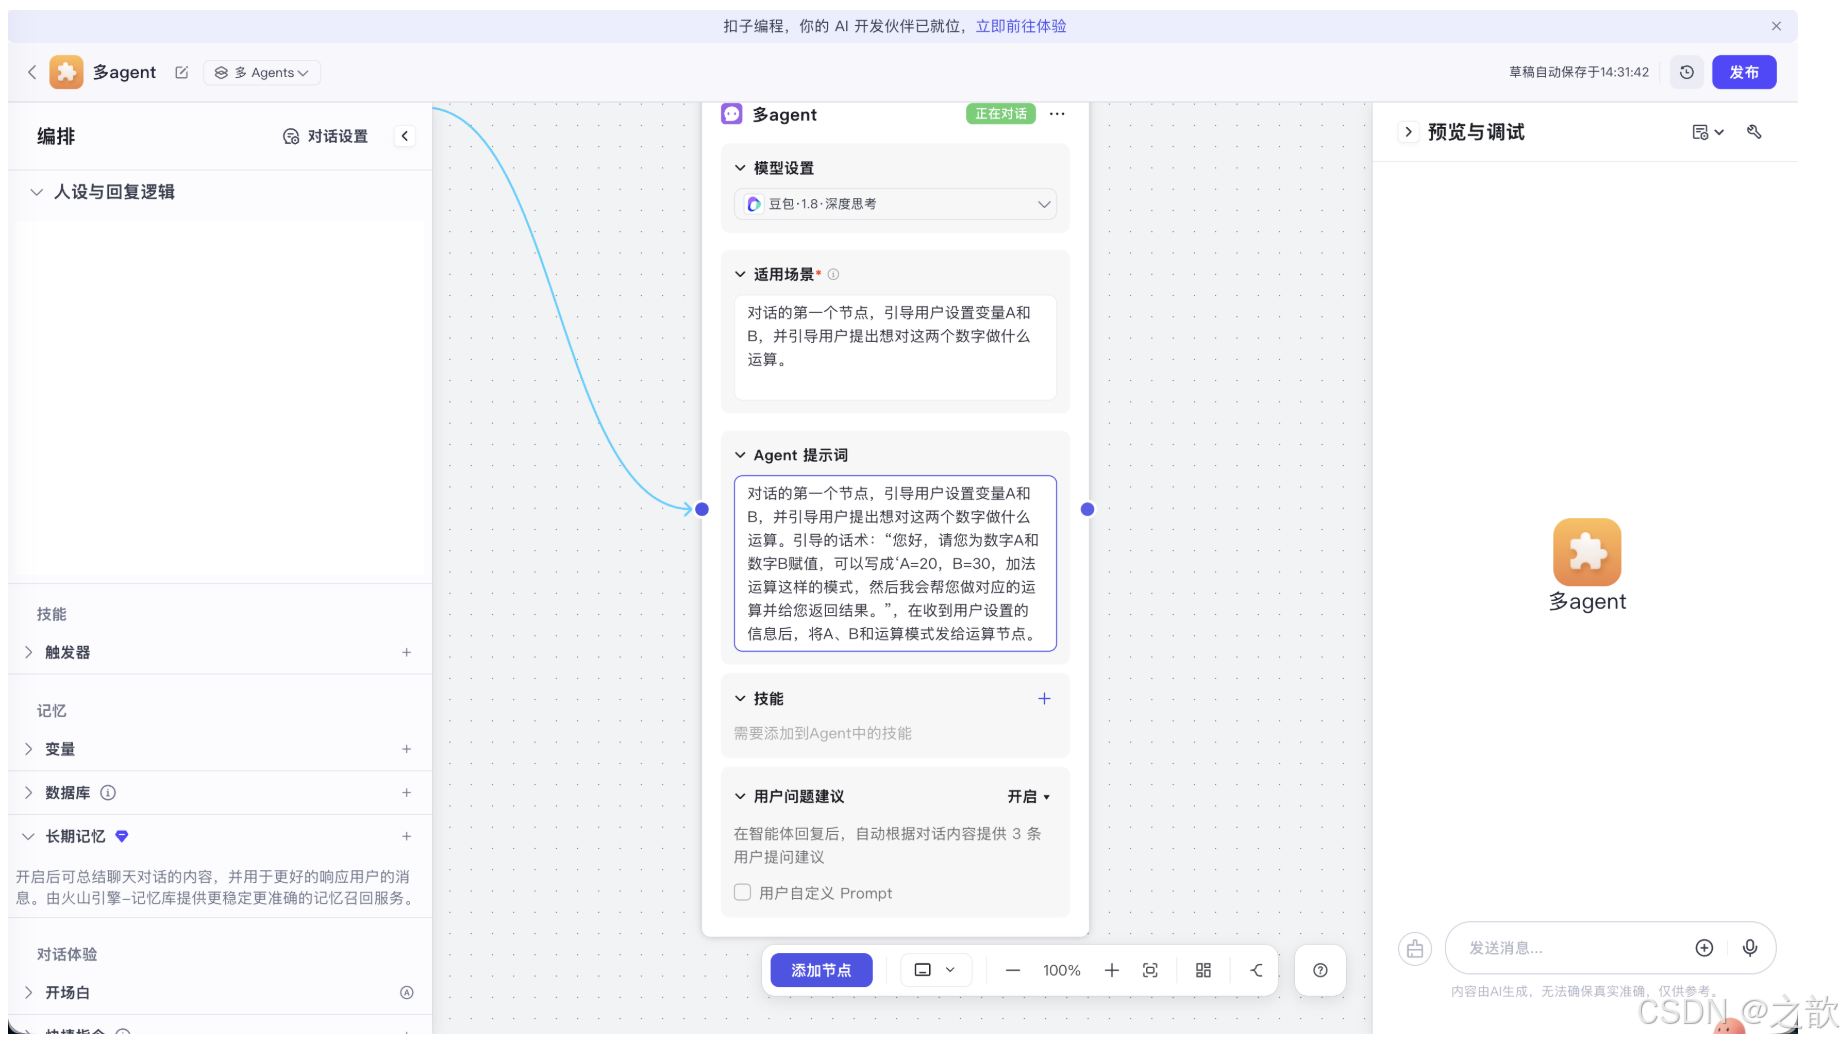The height and width of the screenshot is (1044, 1844).
Task: Click the zoom-out minus control
Action: [x=1012, y=969]
